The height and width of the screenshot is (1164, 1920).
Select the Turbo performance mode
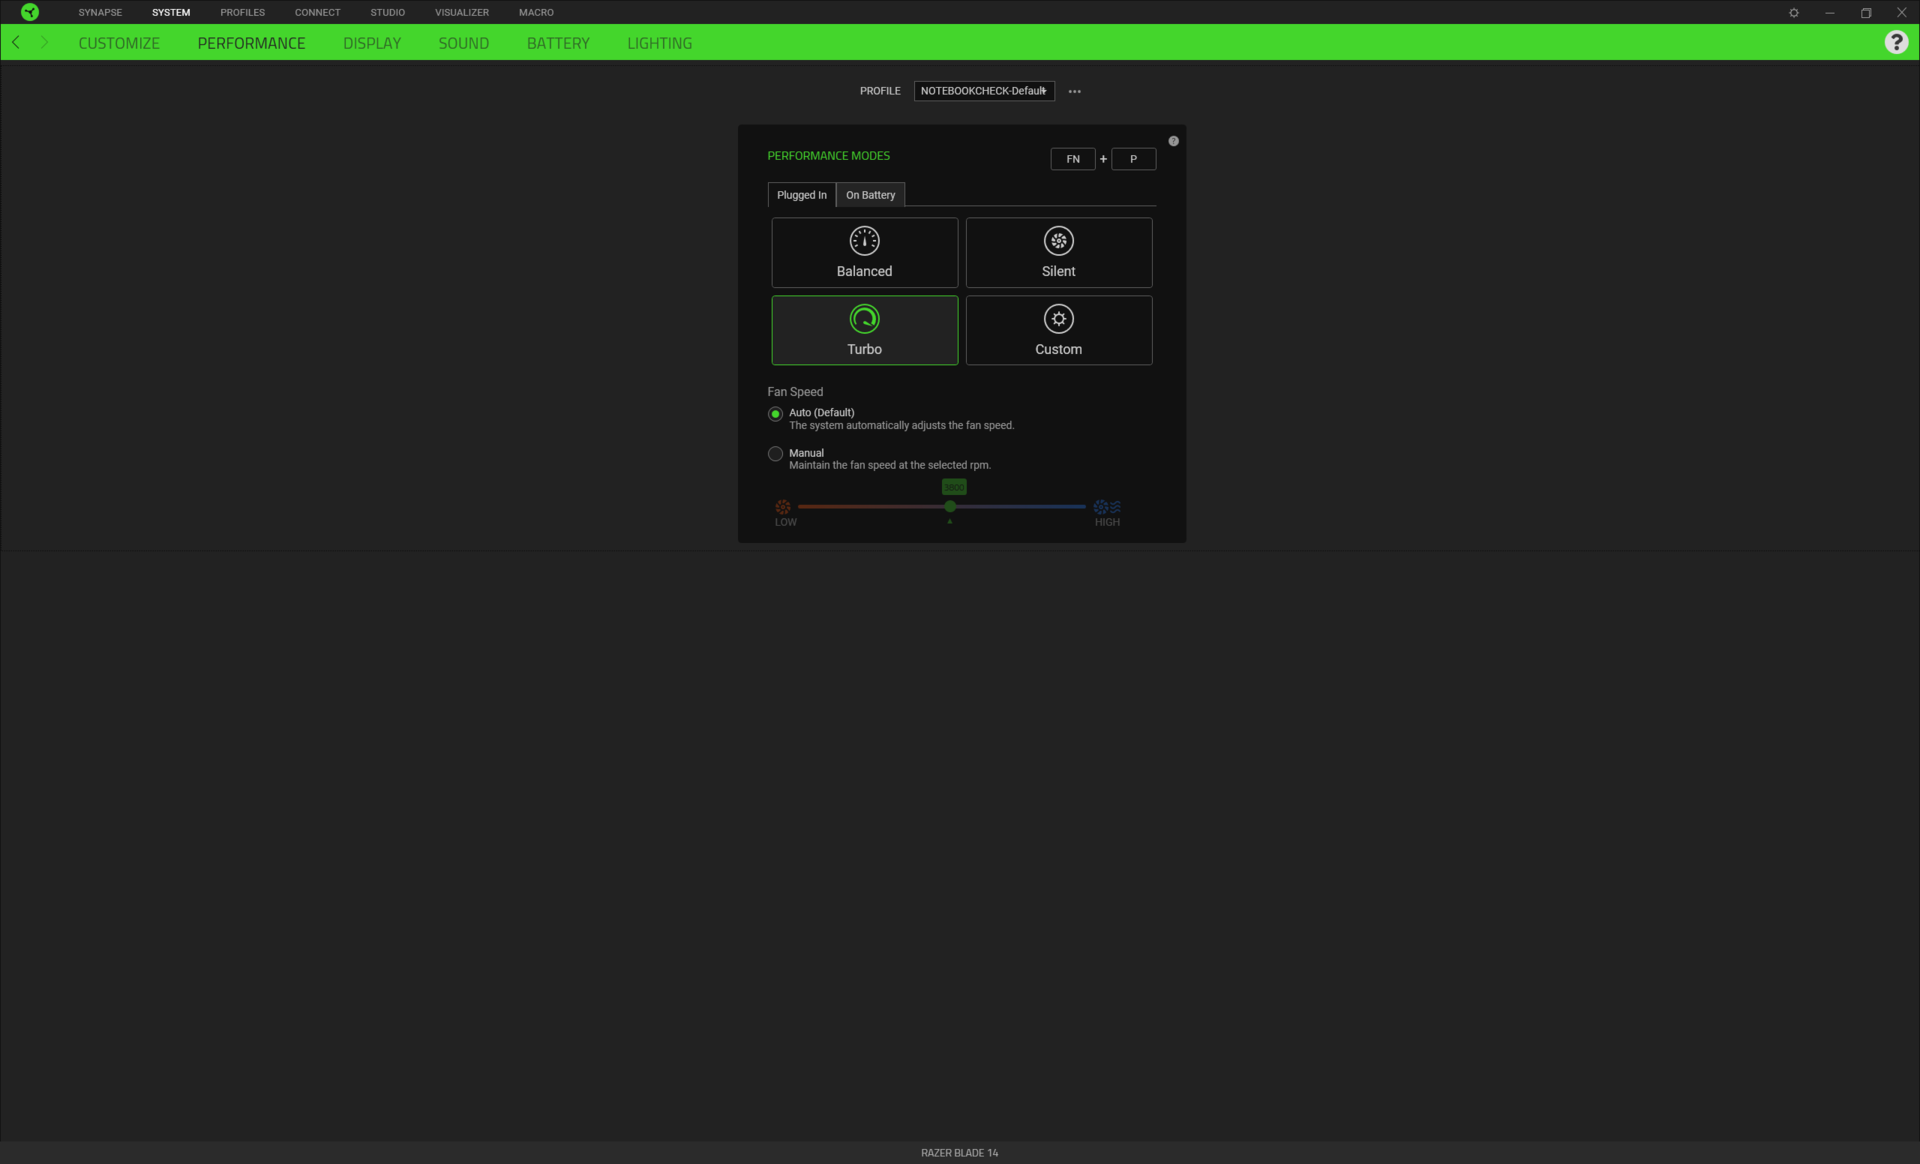(864, 330)
